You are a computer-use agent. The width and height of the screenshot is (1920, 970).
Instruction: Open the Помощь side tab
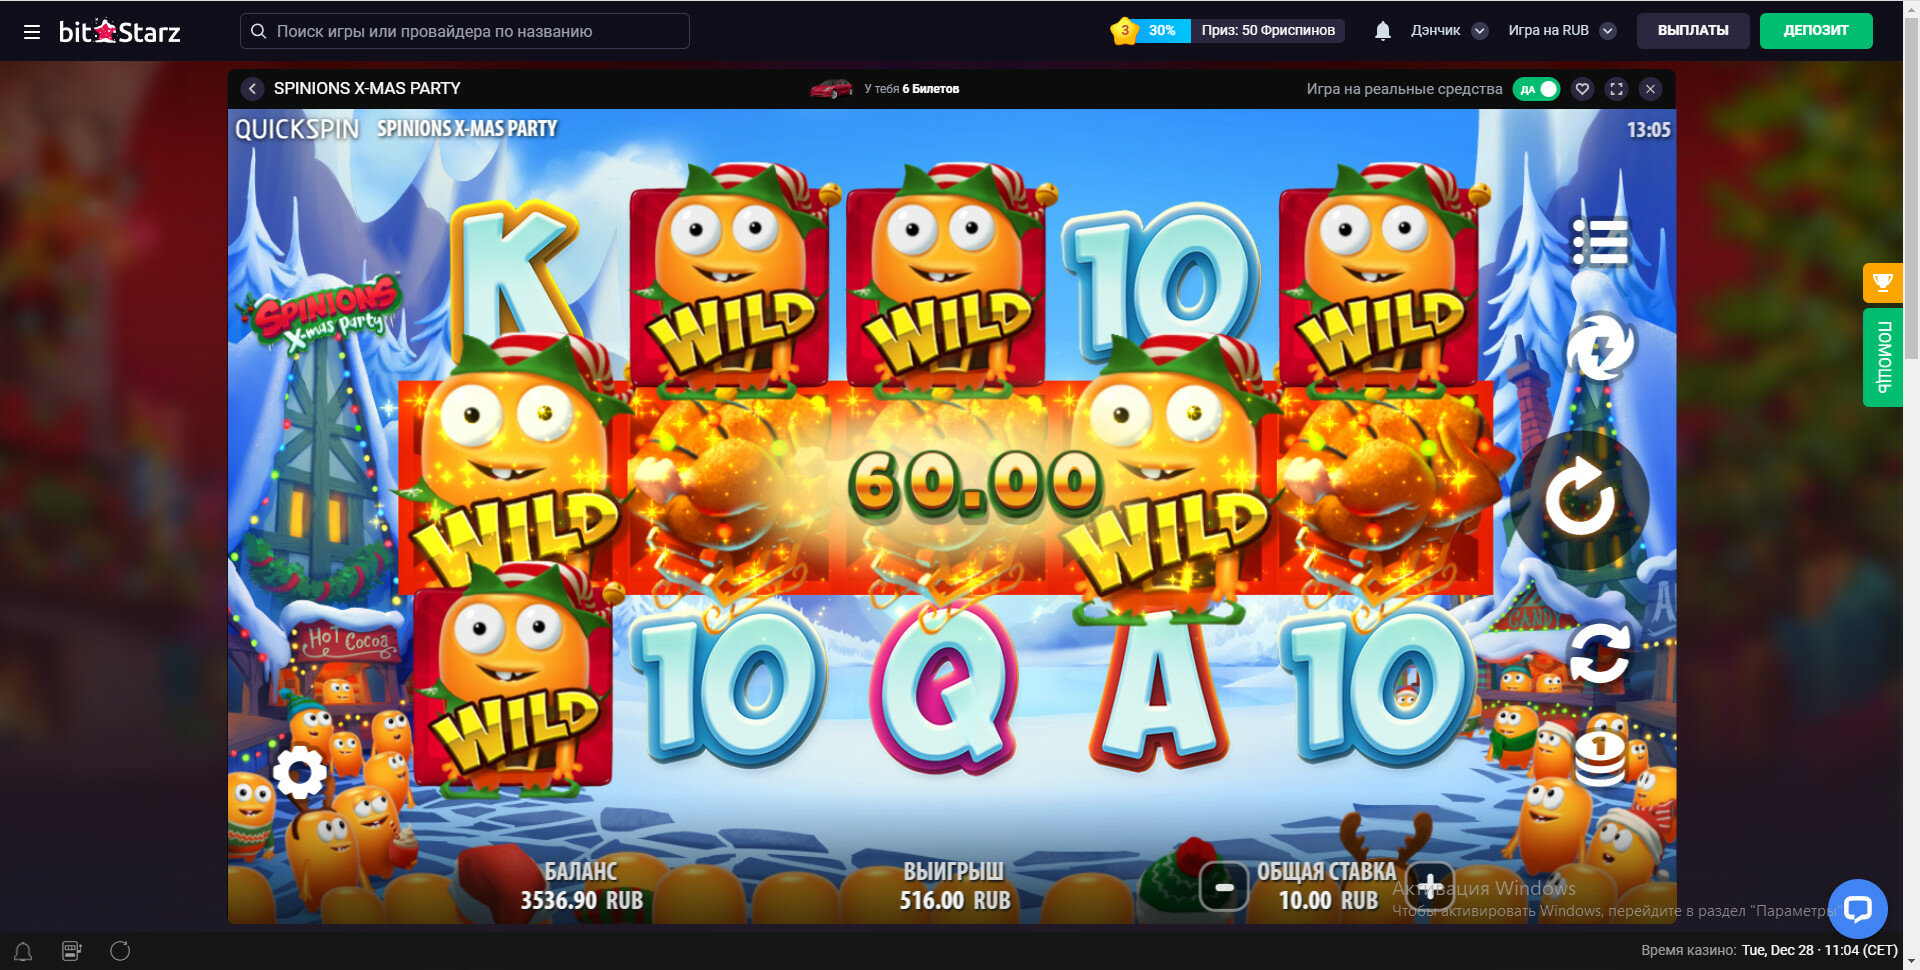(1883, 357)
